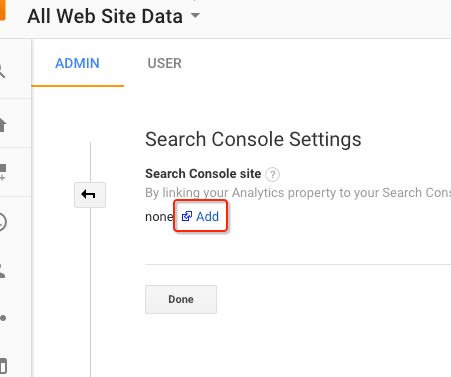451x377 pixels.
Task: Click the Search Console Settings heading
Action: (253, 139)
